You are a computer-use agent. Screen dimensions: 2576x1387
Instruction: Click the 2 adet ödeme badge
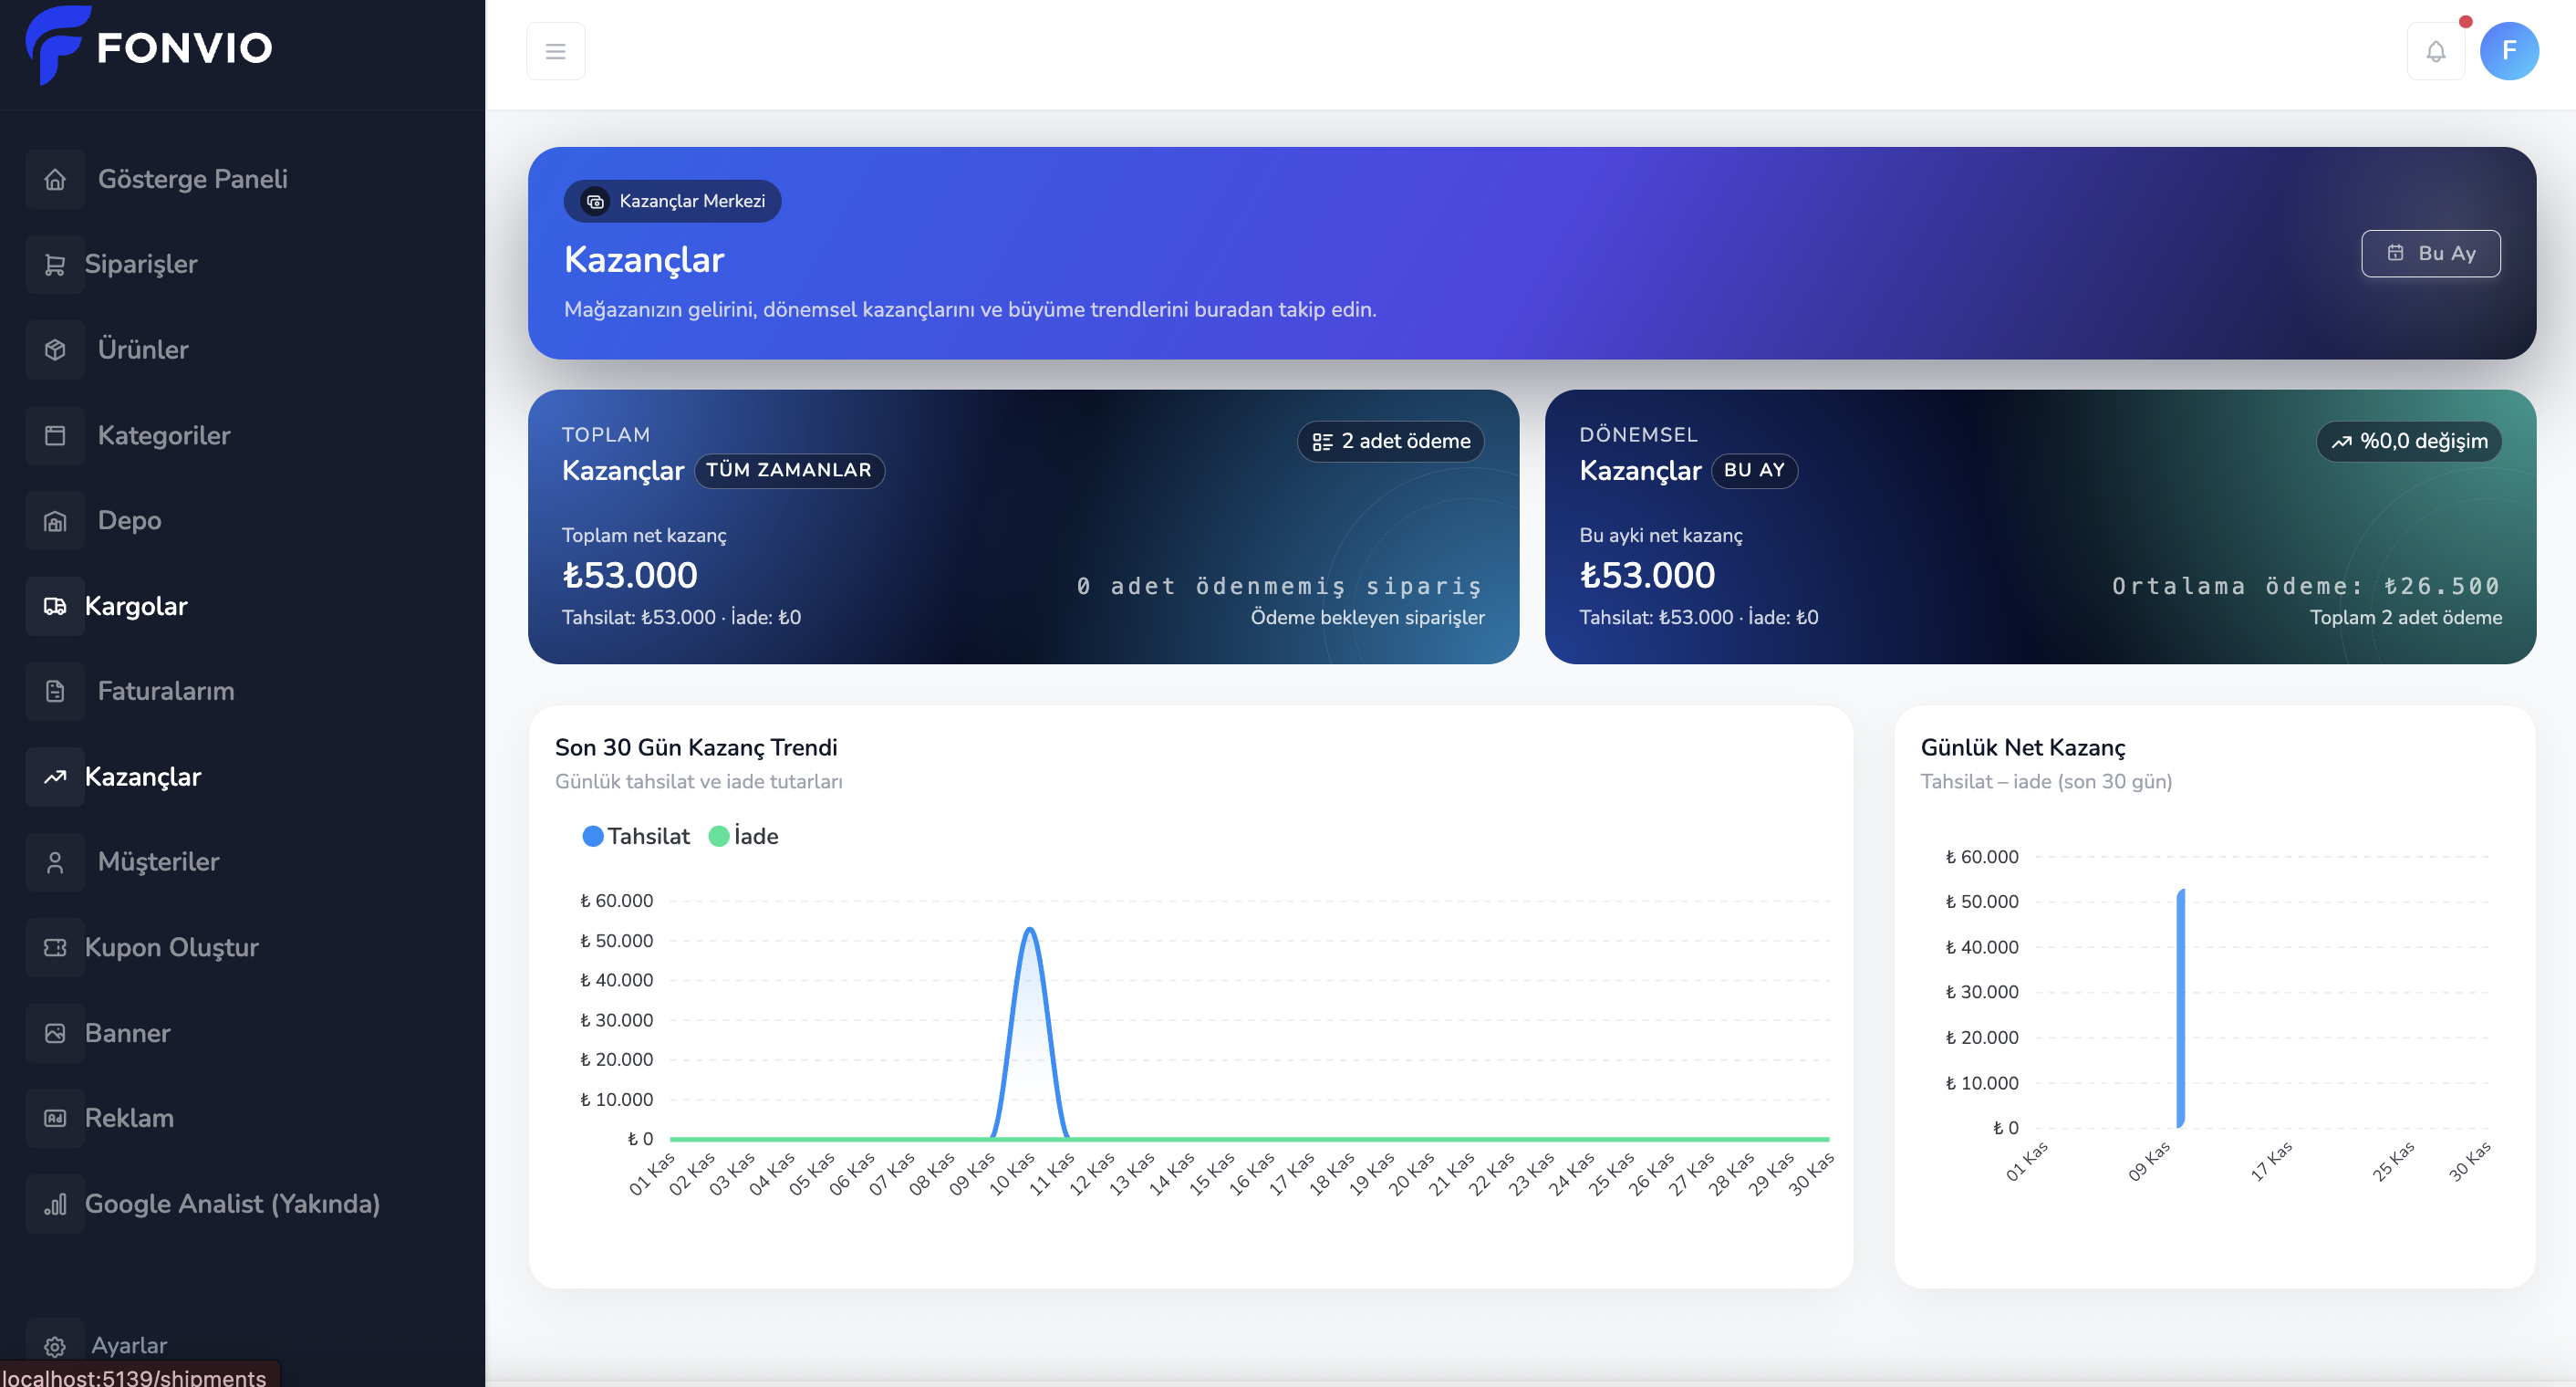click(1390, 441)
